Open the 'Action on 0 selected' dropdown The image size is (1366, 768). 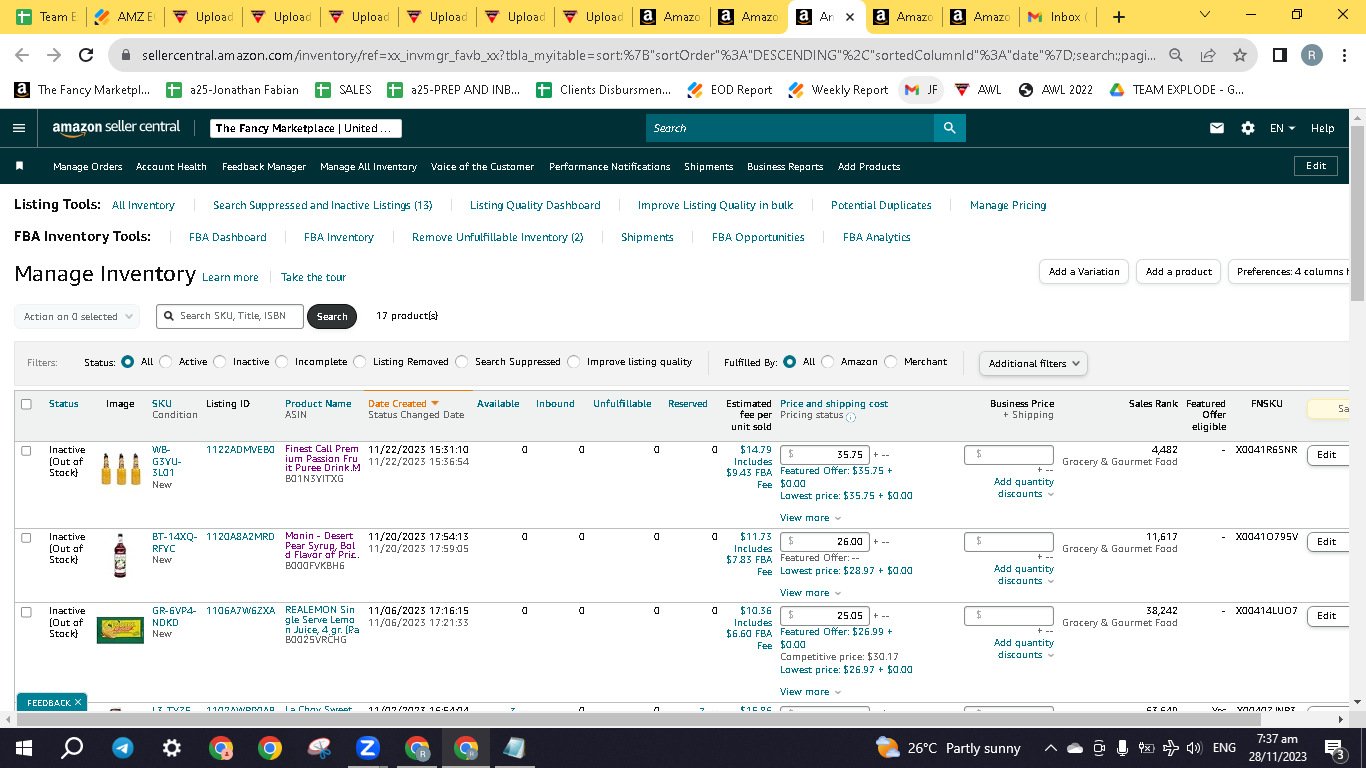[x=77, y=317]
